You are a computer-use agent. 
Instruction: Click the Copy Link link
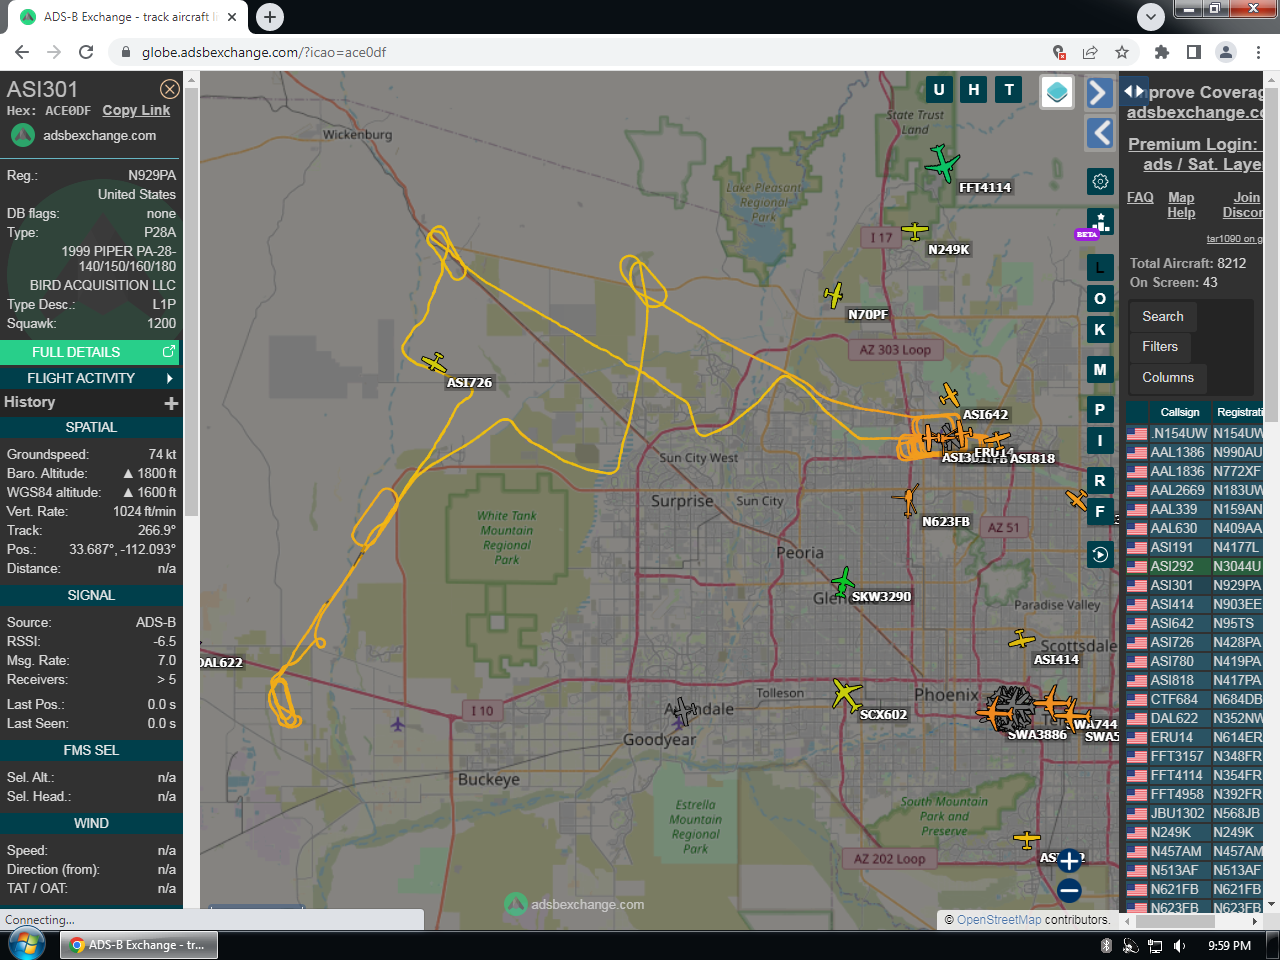[136, 111]
